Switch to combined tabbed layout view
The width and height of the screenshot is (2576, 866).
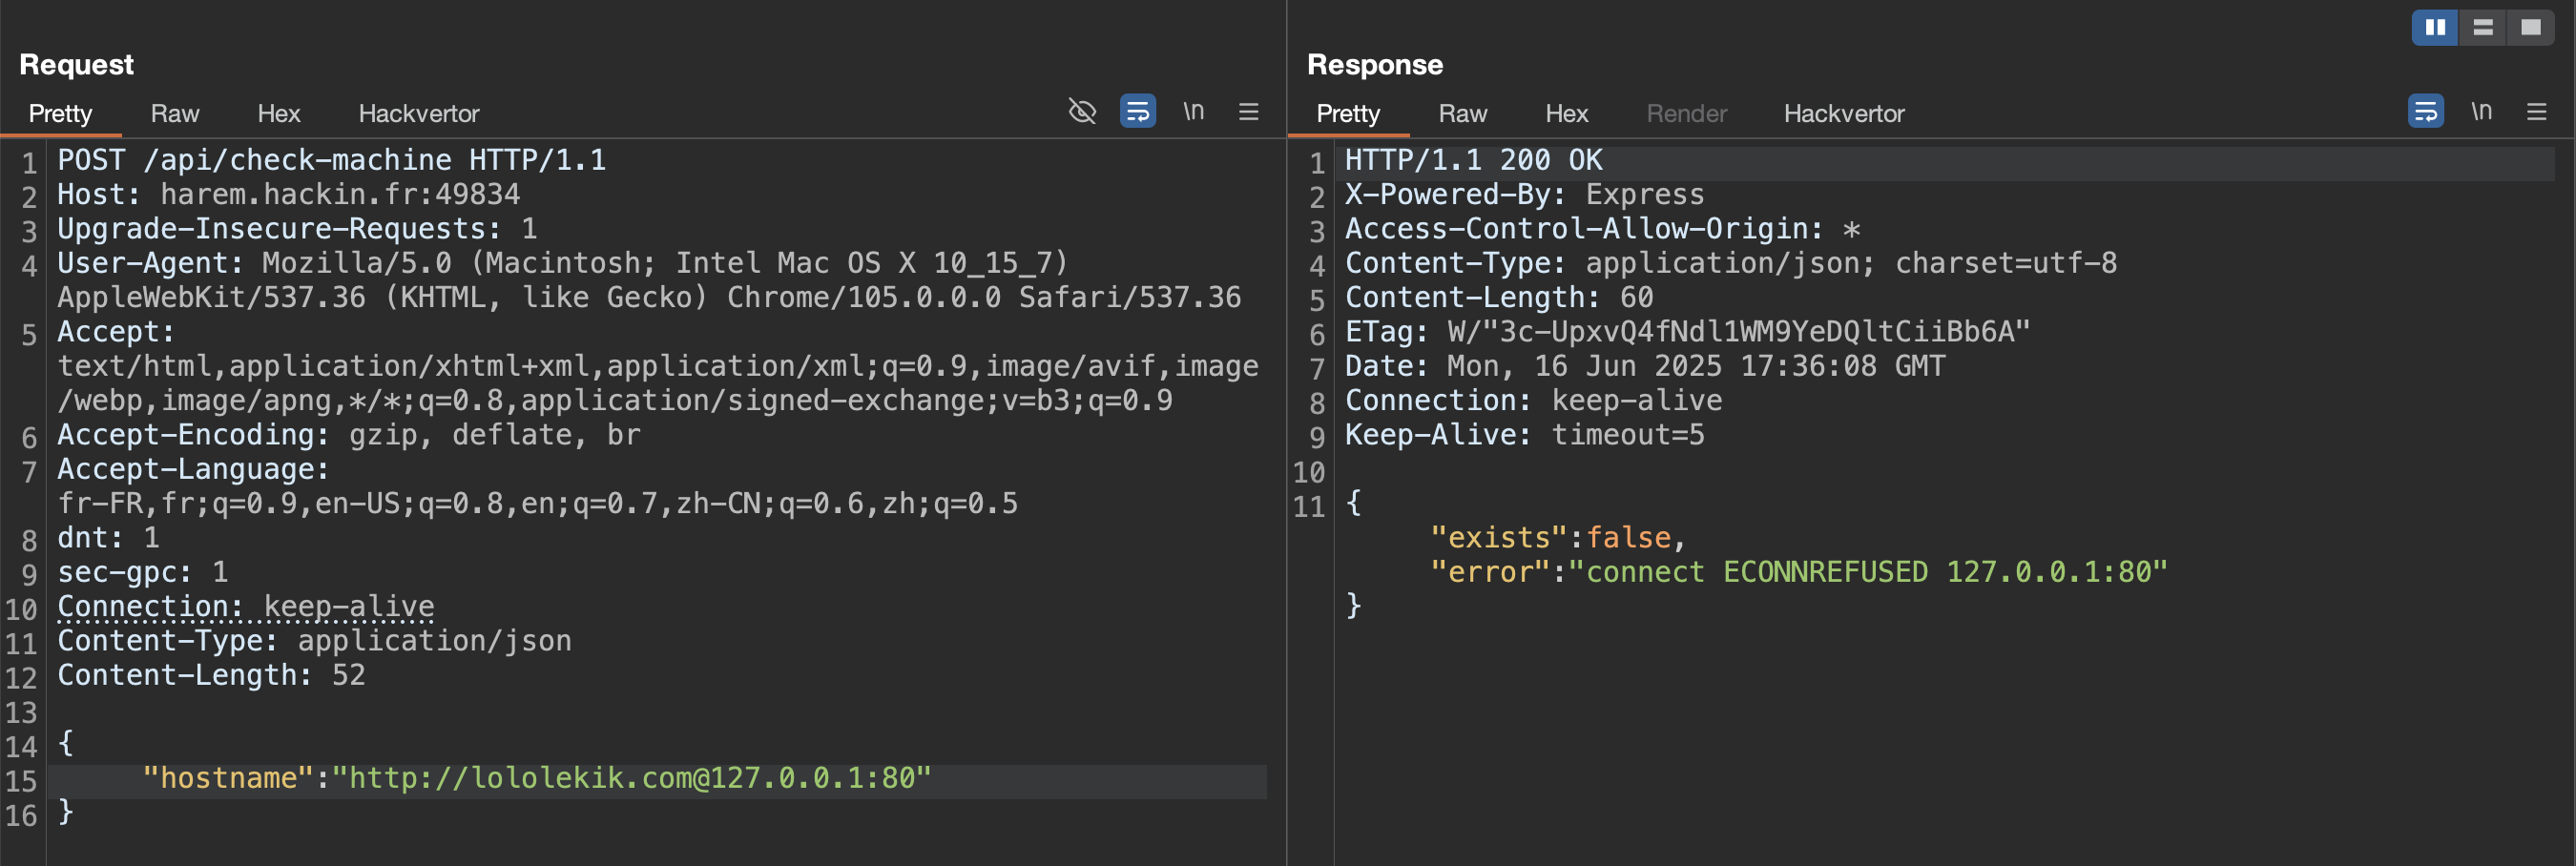click(x=2530, y=28)
